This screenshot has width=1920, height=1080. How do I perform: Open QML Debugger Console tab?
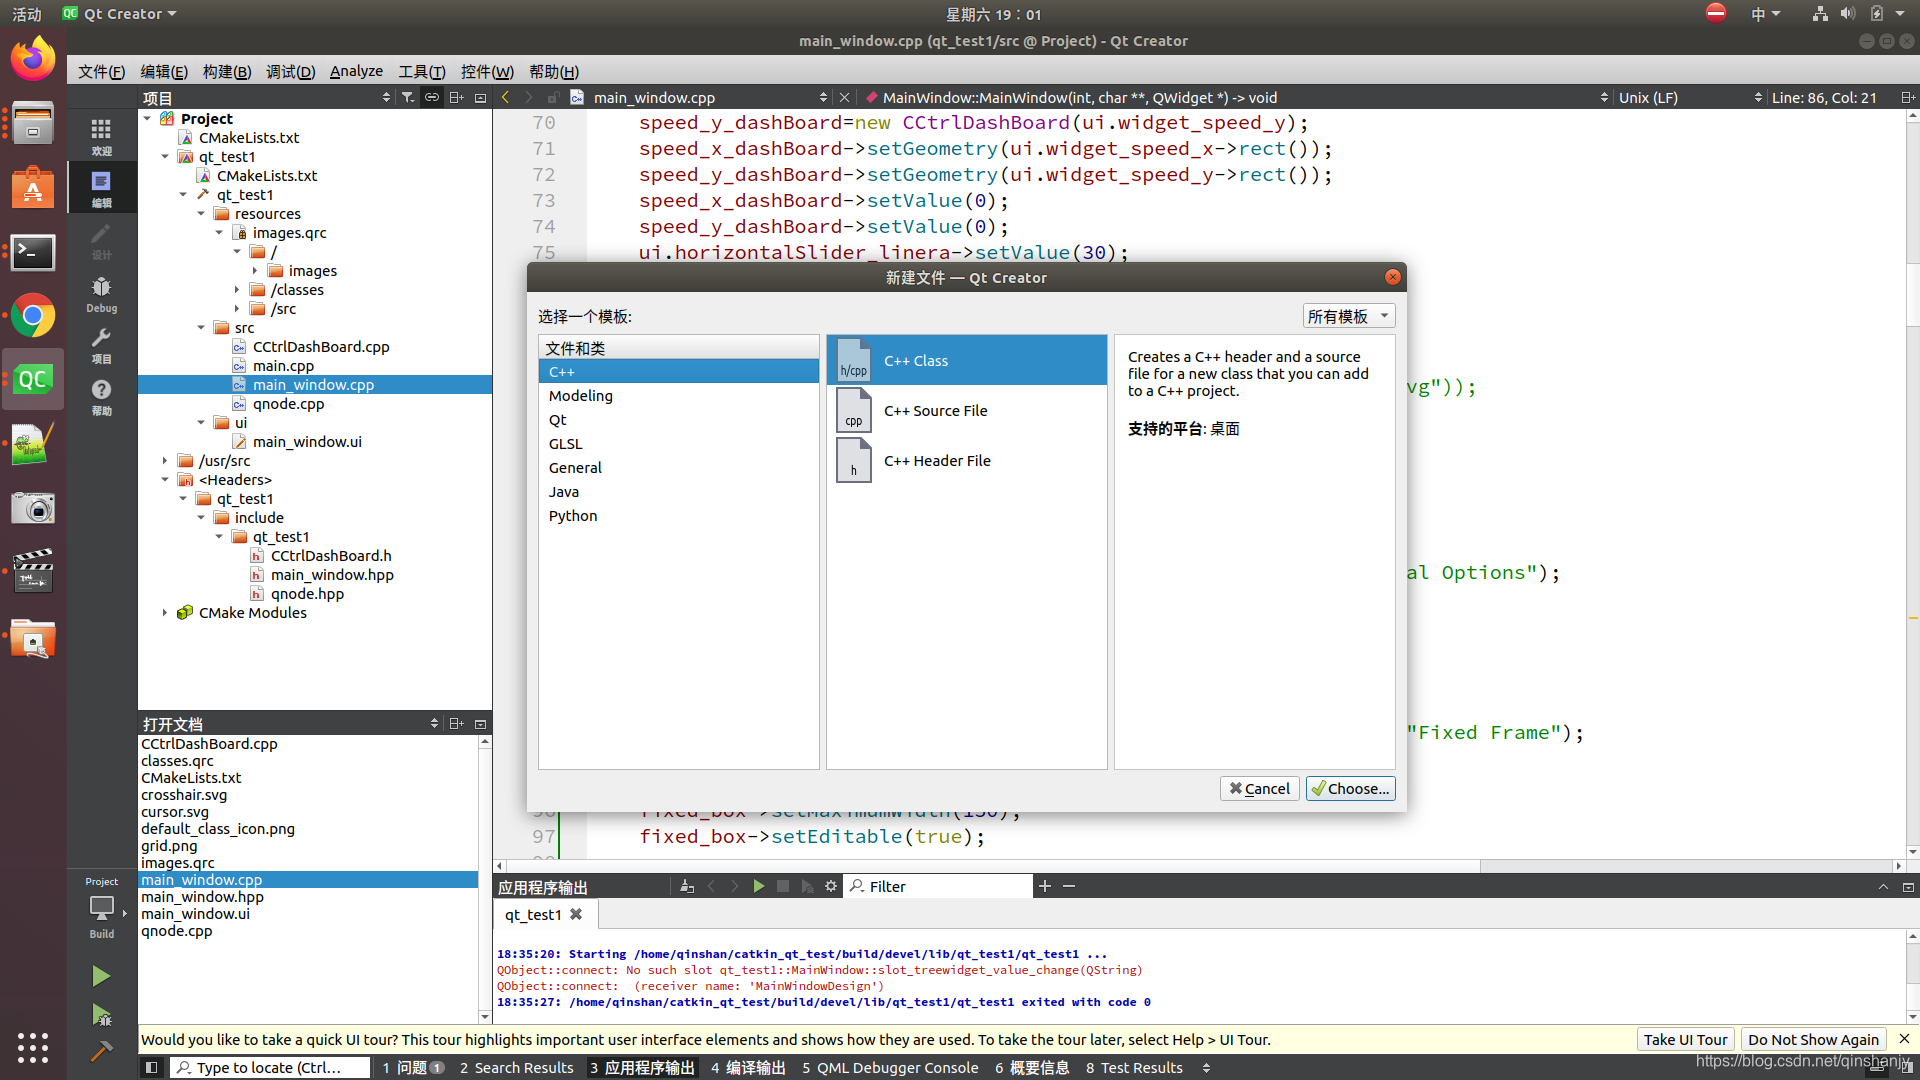(890, 1067)
